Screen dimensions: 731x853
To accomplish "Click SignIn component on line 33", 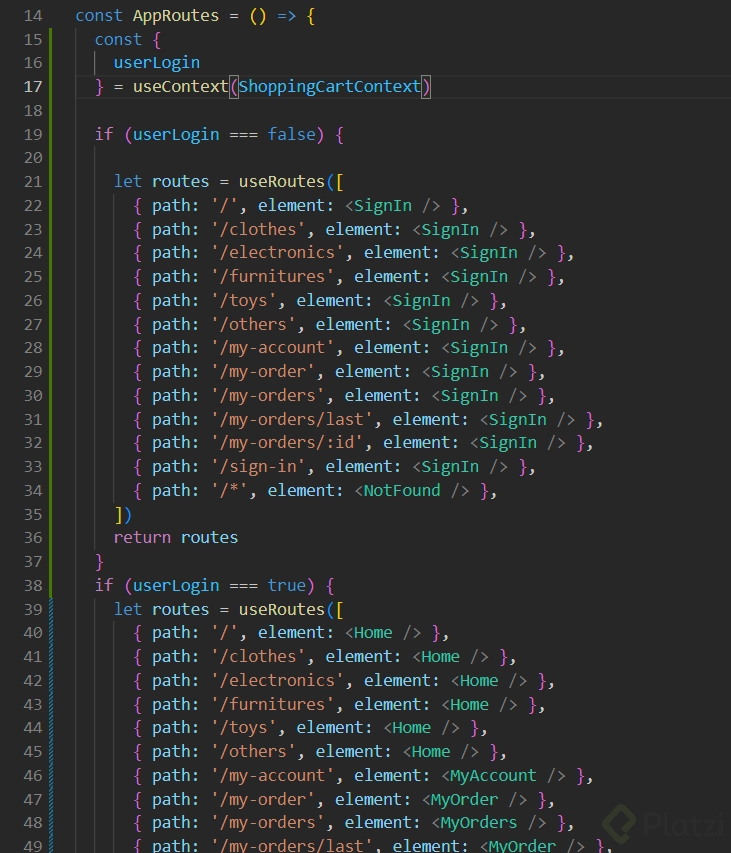I will [x=450, y=467].
